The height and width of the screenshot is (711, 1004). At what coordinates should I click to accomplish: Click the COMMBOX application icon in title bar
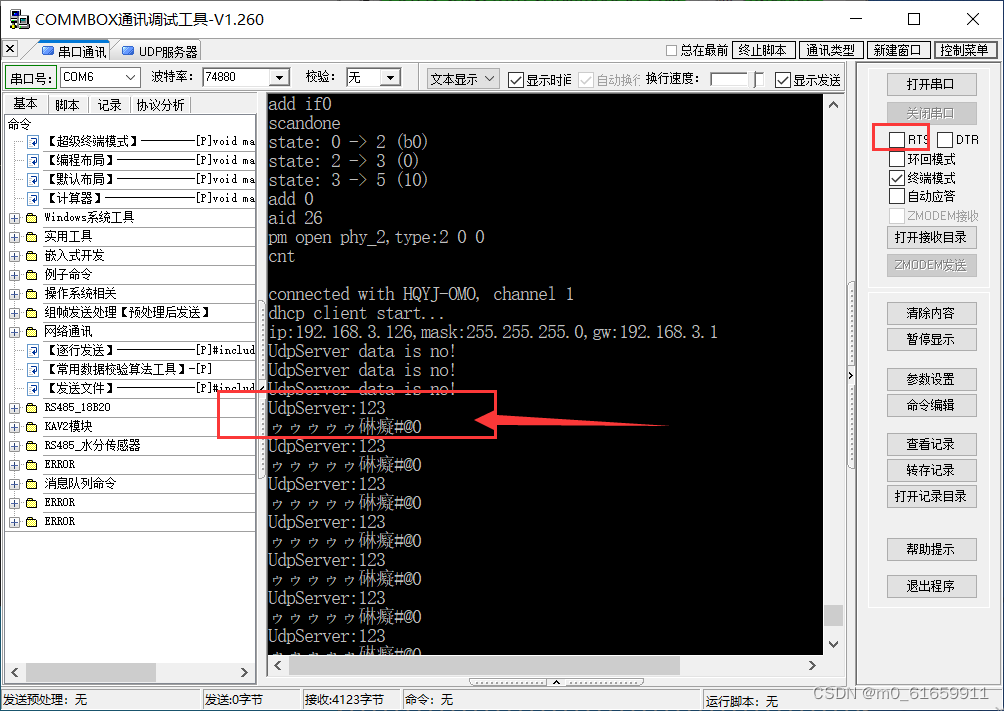(19, 19)
